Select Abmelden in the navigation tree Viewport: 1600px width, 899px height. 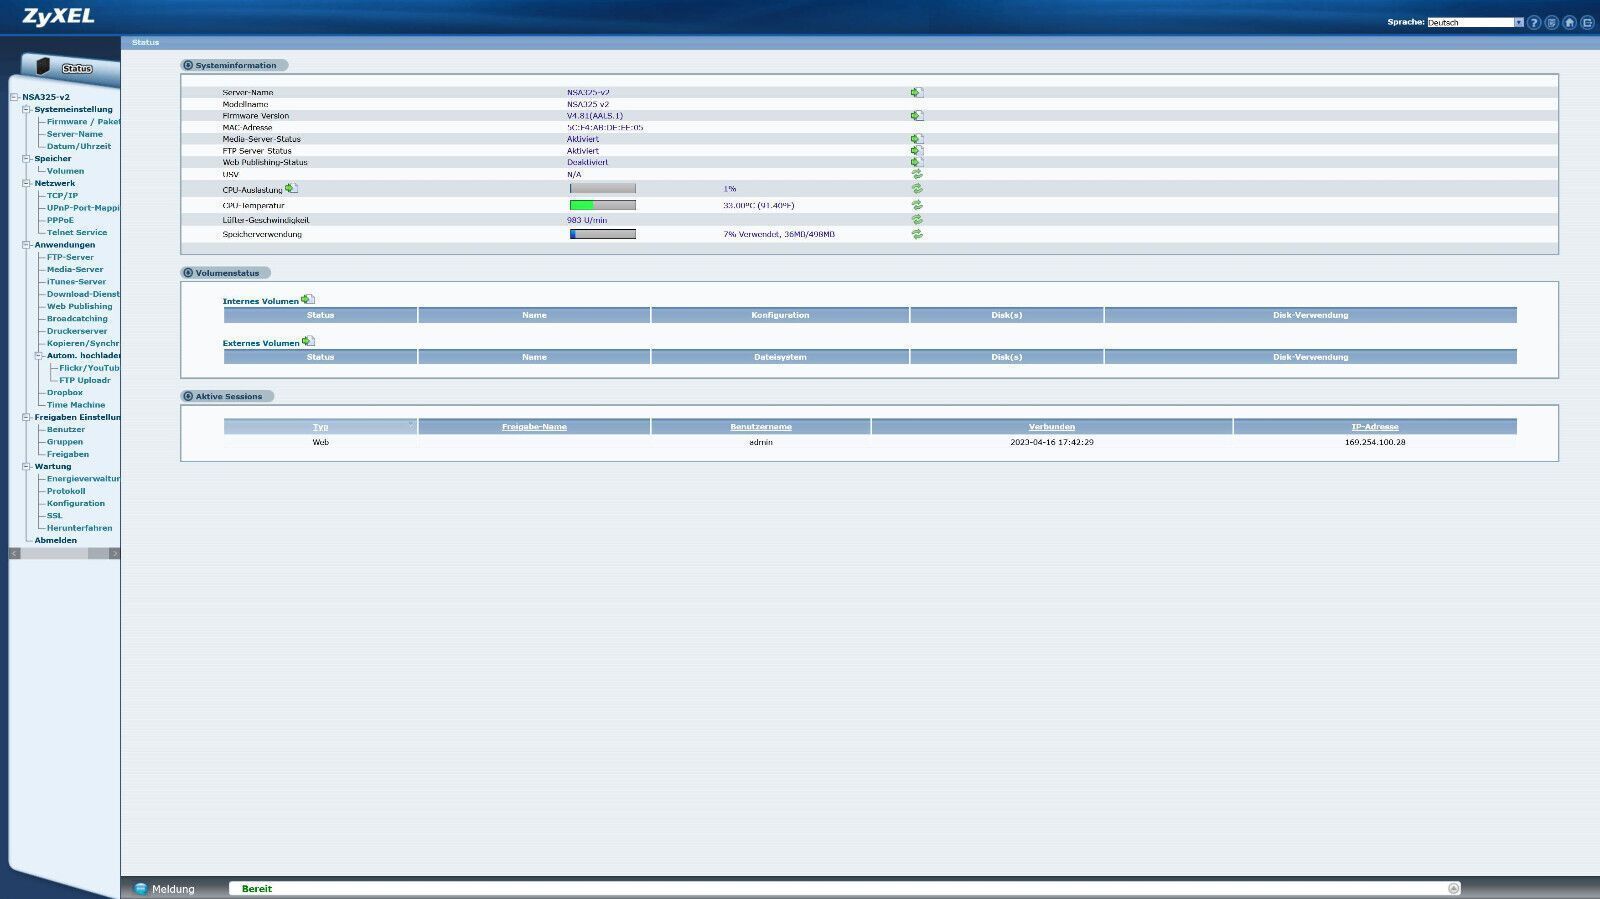coord(55,540)
